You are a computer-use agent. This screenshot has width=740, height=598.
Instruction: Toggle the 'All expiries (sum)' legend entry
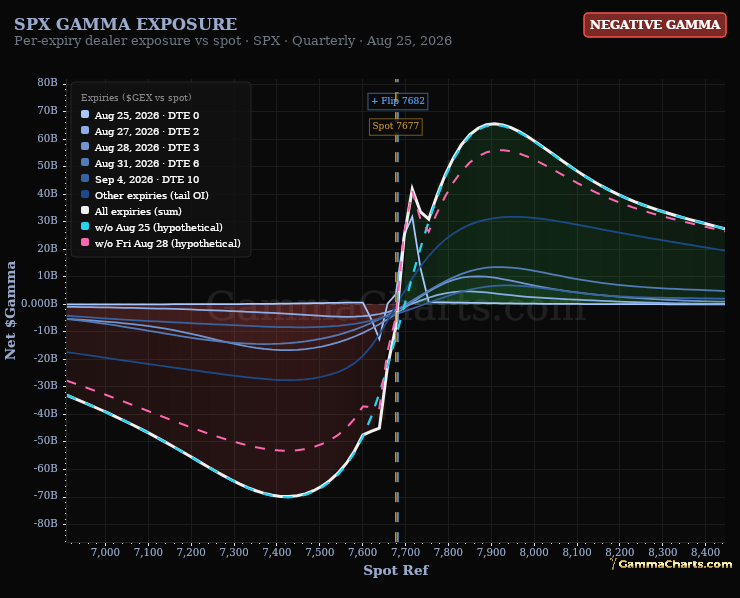(131, 211)
